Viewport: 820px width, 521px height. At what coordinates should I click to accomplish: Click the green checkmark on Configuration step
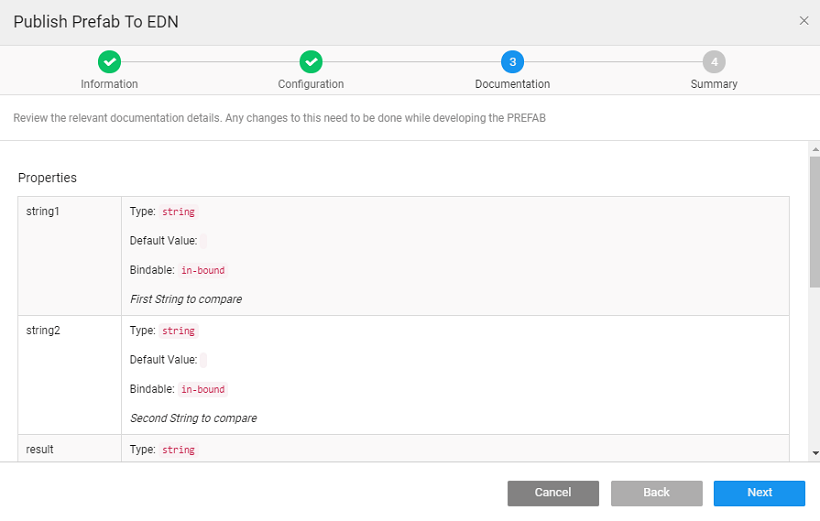(311, 62)
